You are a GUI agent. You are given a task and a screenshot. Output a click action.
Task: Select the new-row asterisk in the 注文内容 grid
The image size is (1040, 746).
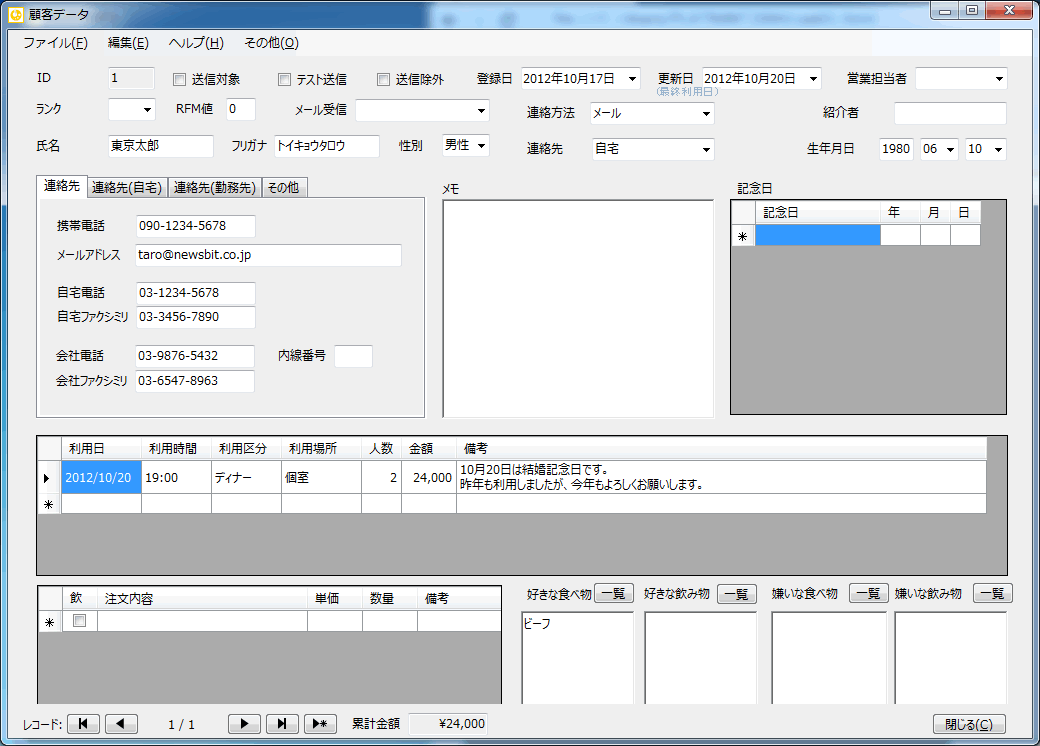coord(50,622)
